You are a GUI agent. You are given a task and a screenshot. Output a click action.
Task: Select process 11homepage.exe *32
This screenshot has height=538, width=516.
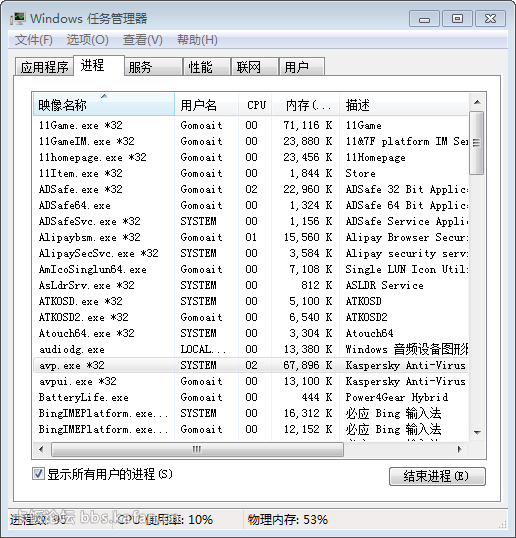(250, 157)
